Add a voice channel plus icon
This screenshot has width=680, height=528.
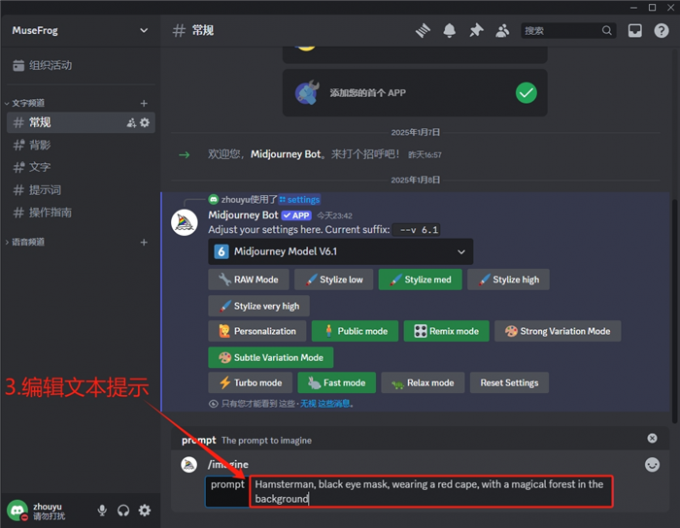pyautogui.click(x=144, y=242)
